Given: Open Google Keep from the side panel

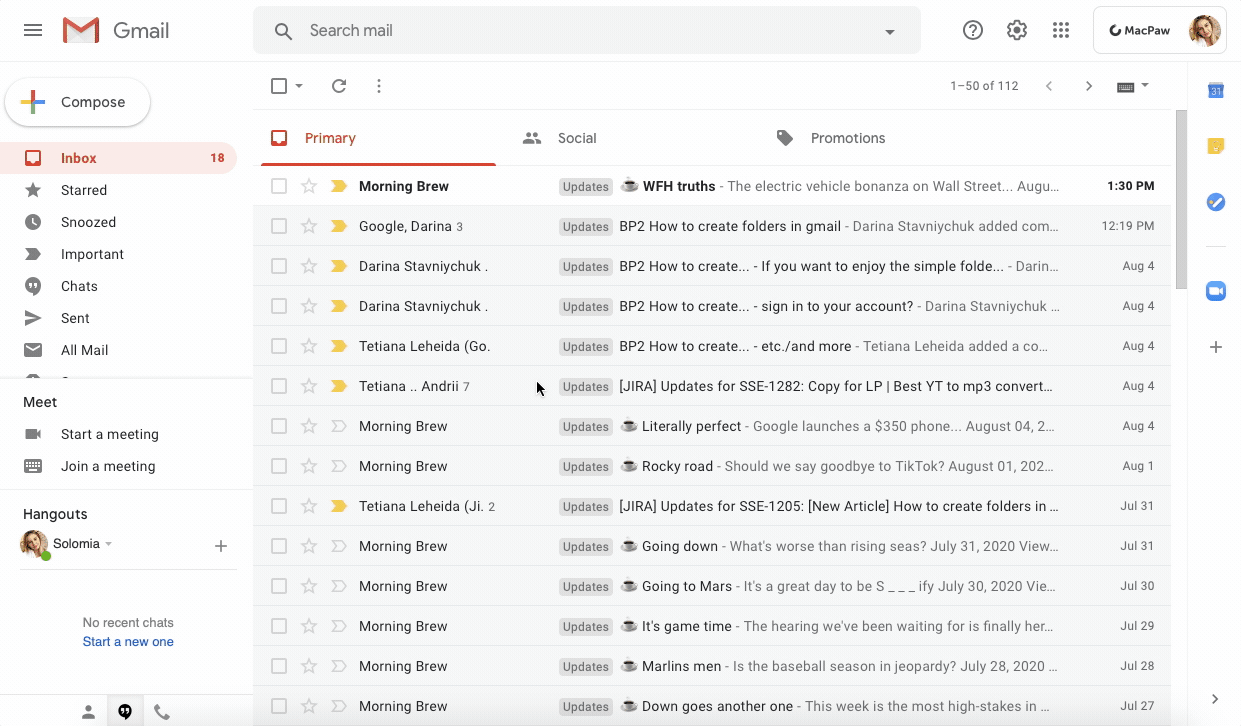Looking at the screenshot, I should click(1215, 145).
